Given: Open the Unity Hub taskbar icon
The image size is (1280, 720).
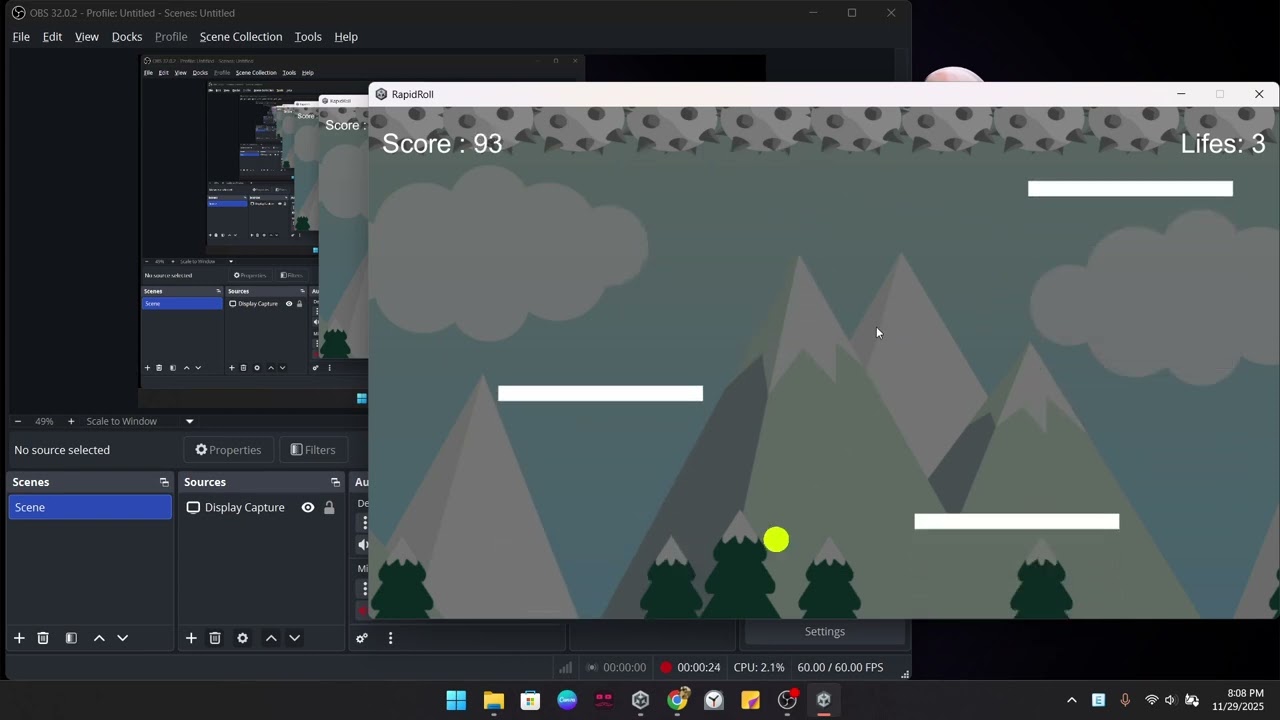Looking at the screenshot, I should [640, 700].
